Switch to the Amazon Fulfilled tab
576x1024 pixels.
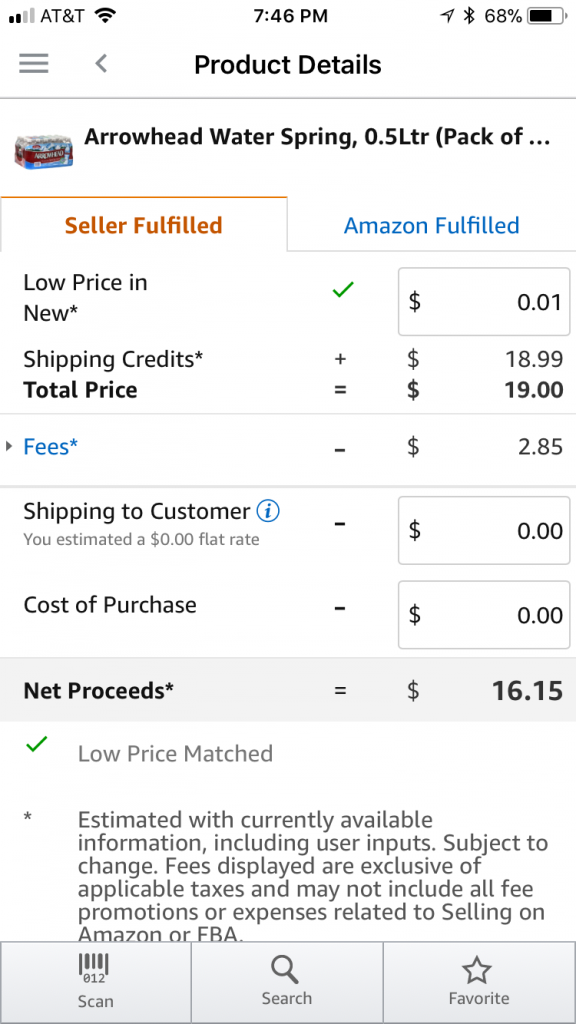pyautogui.click(x=432, y=225)
